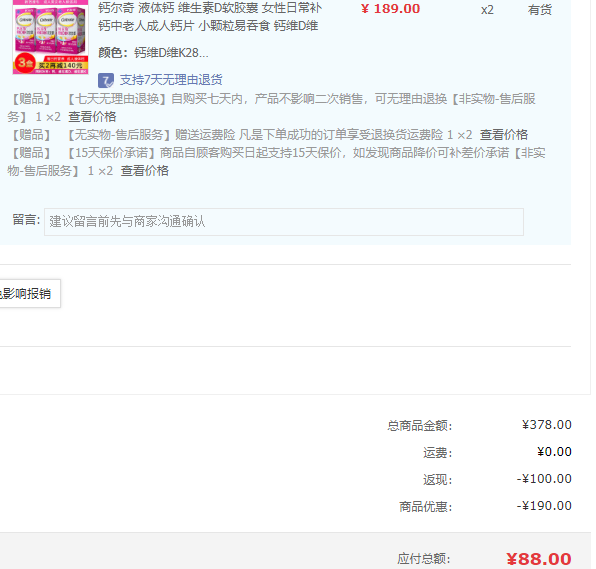Screen dimensions: 596x569
Task: Click the 应付总额 ¥88.00 total
Action: 539,559
